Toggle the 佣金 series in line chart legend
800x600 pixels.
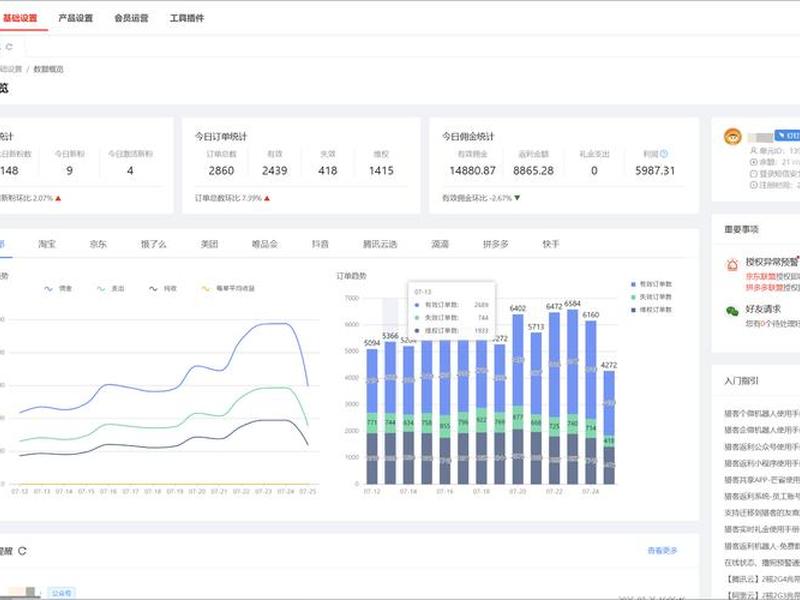[58, 288]
